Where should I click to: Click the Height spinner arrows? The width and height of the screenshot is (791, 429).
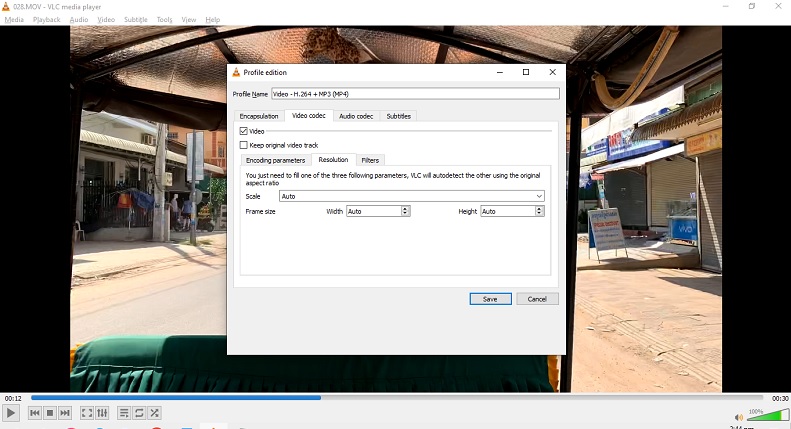(539, 211)
